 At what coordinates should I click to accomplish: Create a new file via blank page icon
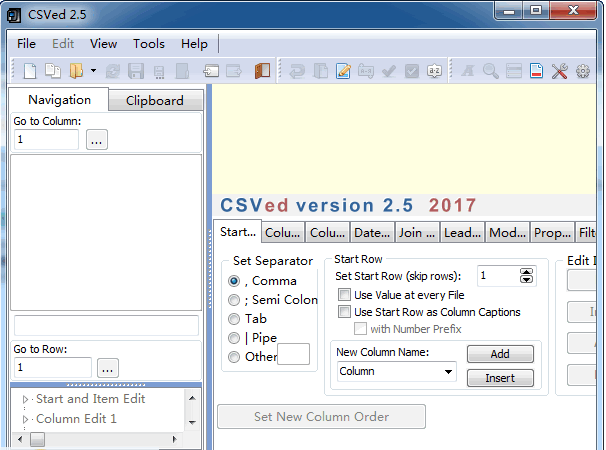[30, 71]
